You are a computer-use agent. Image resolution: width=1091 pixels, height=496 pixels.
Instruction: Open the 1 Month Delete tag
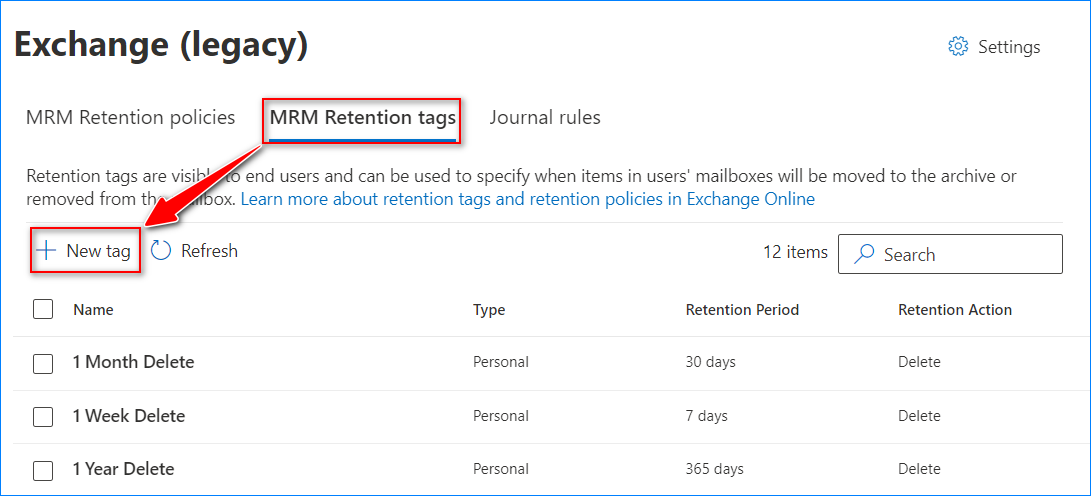133,362
